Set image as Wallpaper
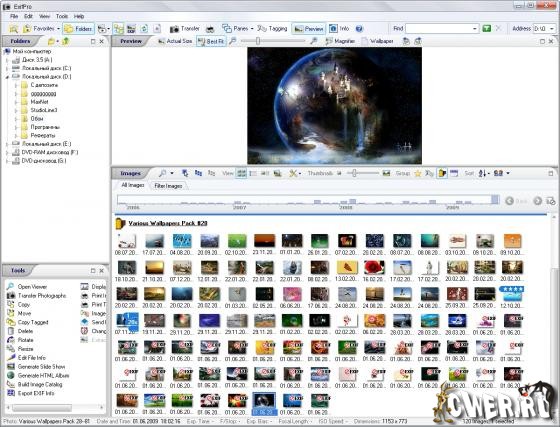This screenshot has width=560, height=427. pyautogui.click(x=378, y=41)
